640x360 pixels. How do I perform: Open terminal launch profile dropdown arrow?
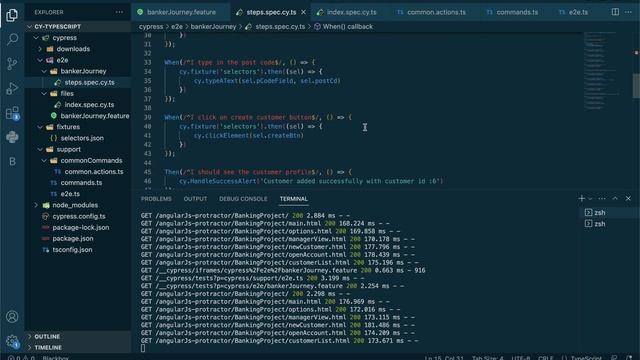[x=590, y=199]
